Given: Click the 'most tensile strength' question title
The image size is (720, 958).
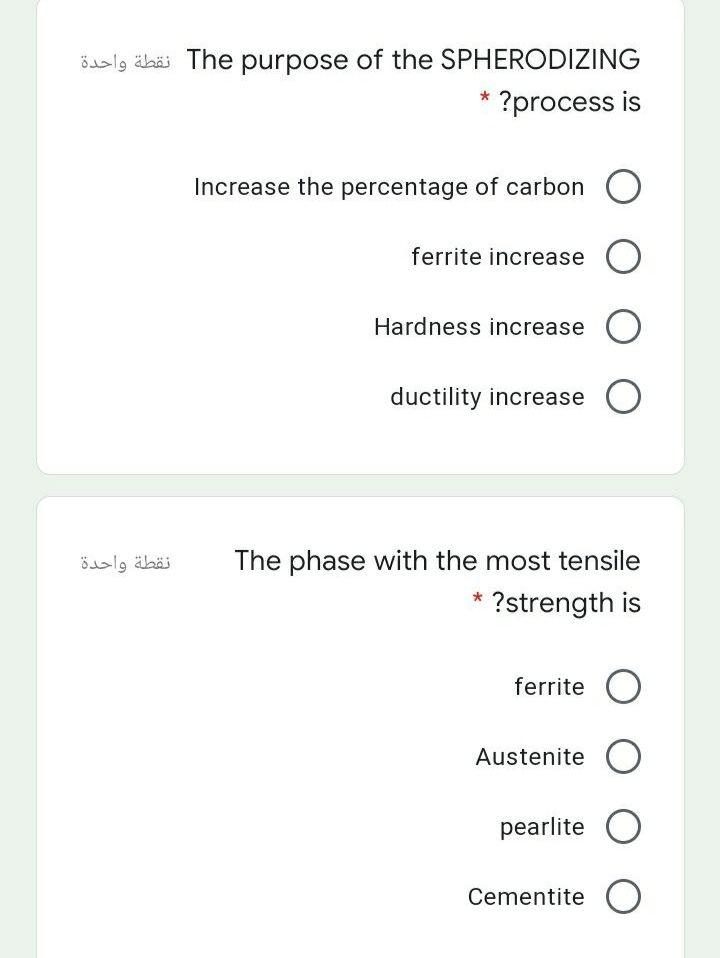Looking at the screenshot, I should [x=437, y=561].
